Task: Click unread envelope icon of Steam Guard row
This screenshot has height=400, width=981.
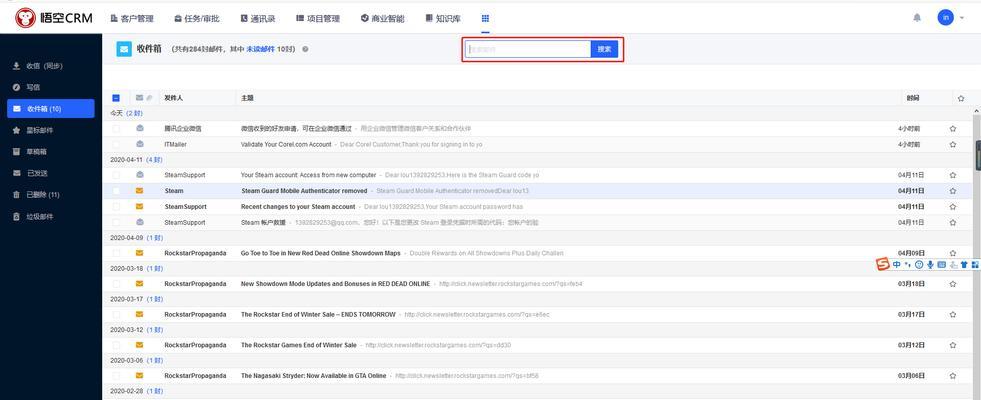Action: coord(140,190)
